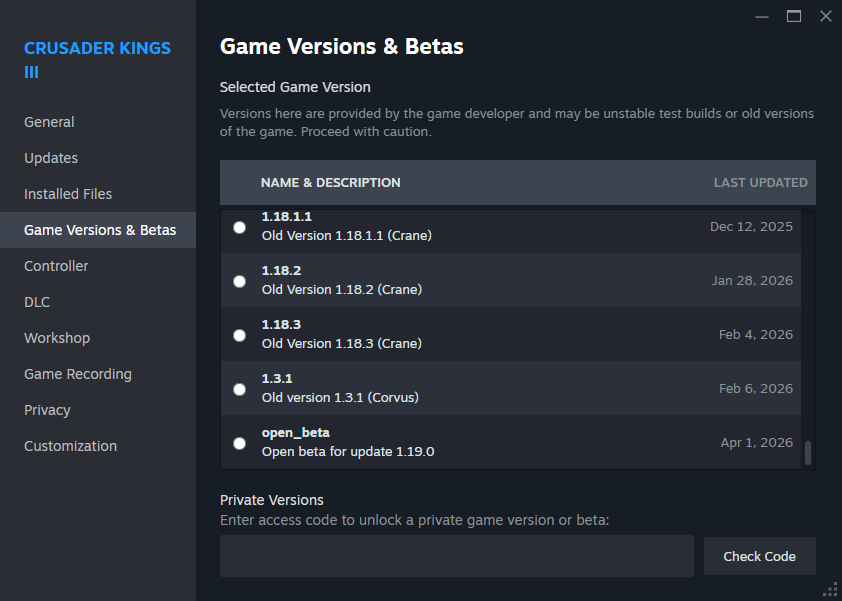
Task: Click the Feb 6, 2026 date
Action: pos(756,388)
